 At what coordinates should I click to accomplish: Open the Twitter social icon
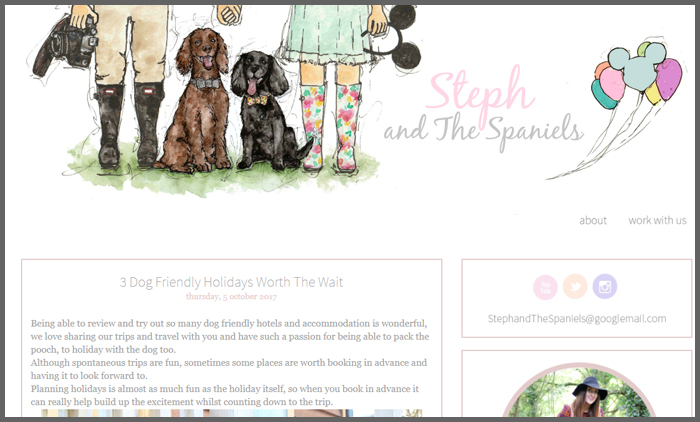pyautogui.click(x=575, y=287)
